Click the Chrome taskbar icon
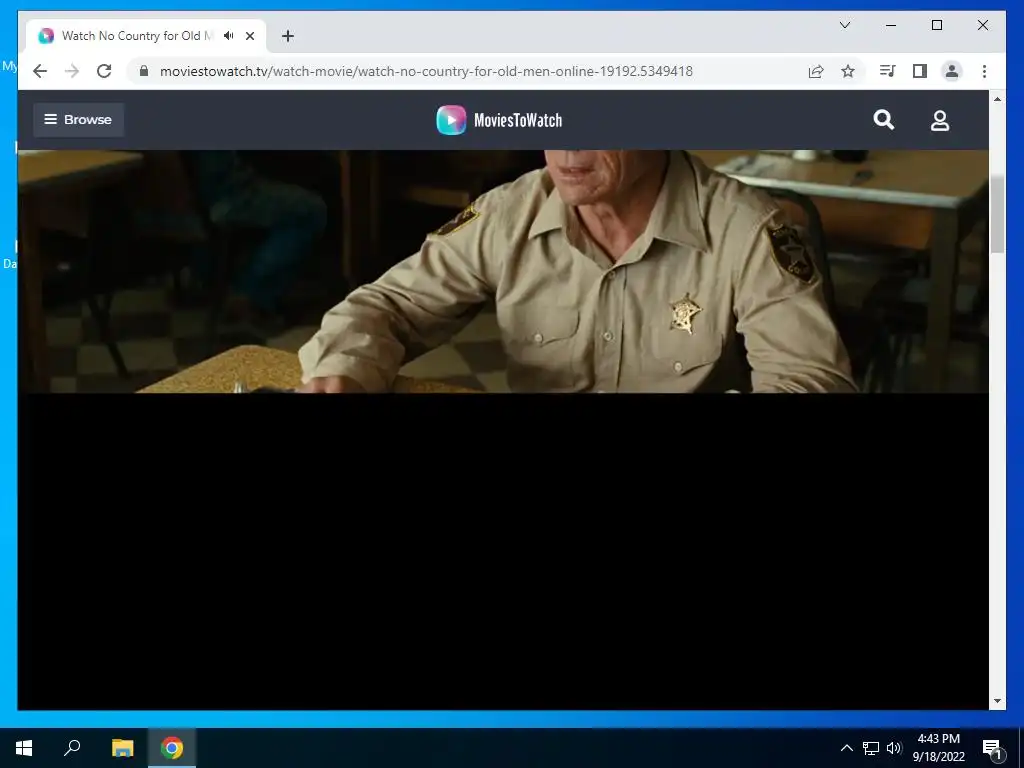This screenshot has height=768, width=1024. [x=172, y=748]
